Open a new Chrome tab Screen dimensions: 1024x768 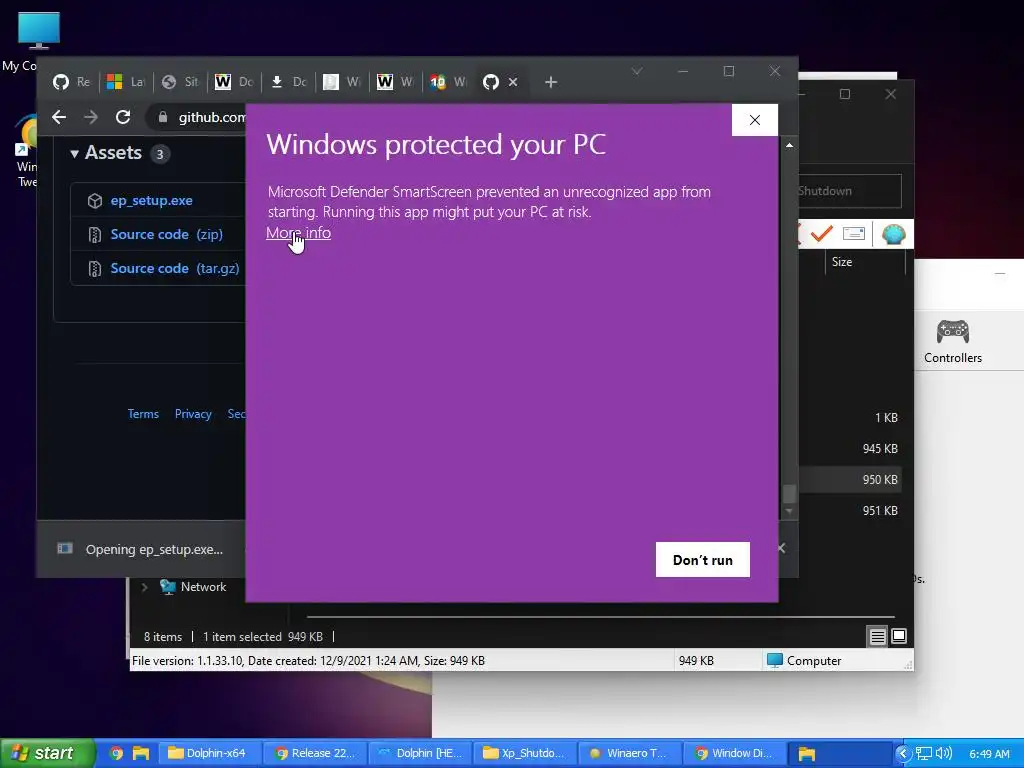(551, 82)
